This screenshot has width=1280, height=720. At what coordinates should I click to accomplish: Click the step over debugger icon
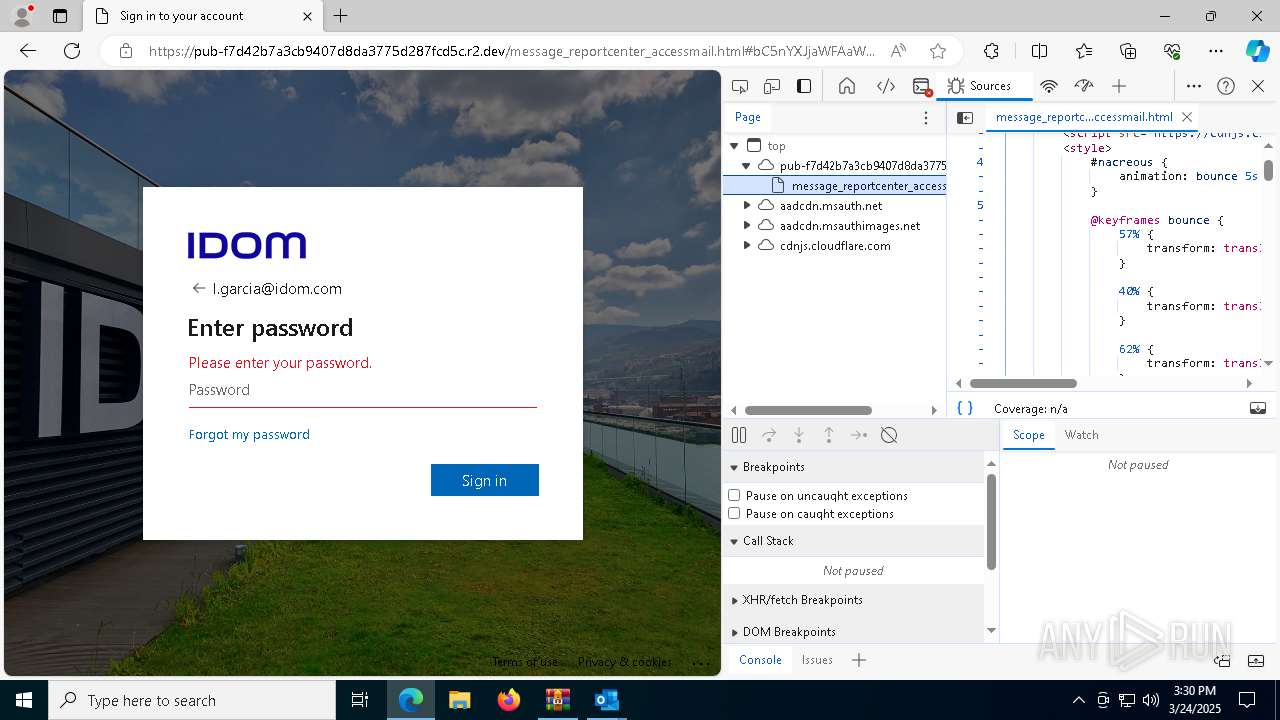click(769, 435)
